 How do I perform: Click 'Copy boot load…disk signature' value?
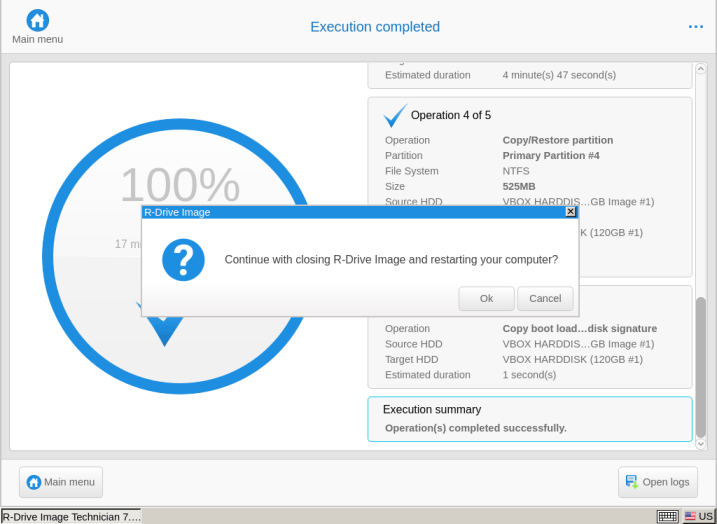[x=580, y=328]
